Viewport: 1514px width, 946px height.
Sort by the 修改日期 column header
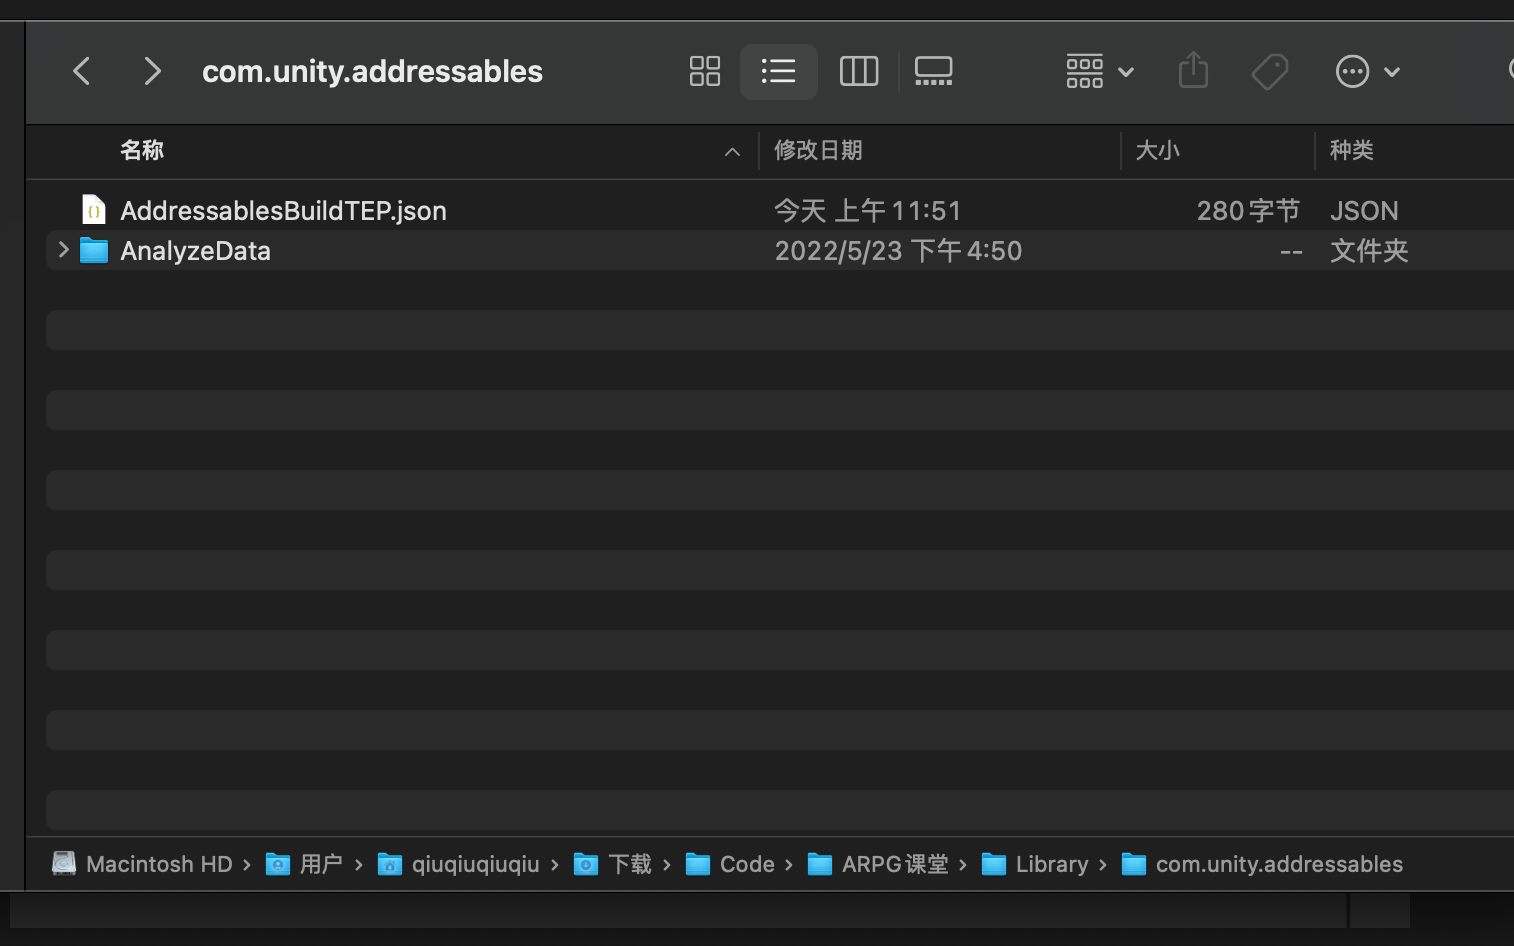click(818, 150)
